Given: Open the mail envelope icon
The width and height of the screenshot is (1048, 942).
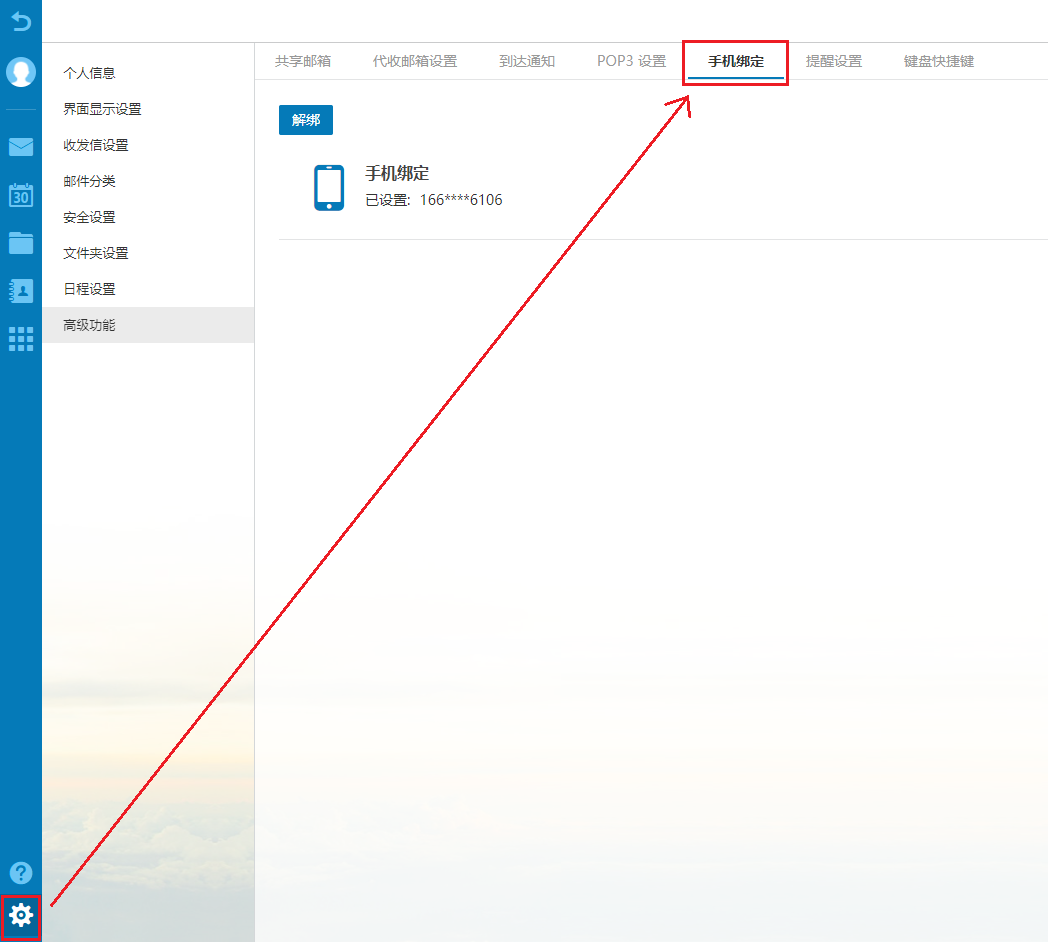Looking at the screenshot, I should pyautogui.click(x=21, y=147).
